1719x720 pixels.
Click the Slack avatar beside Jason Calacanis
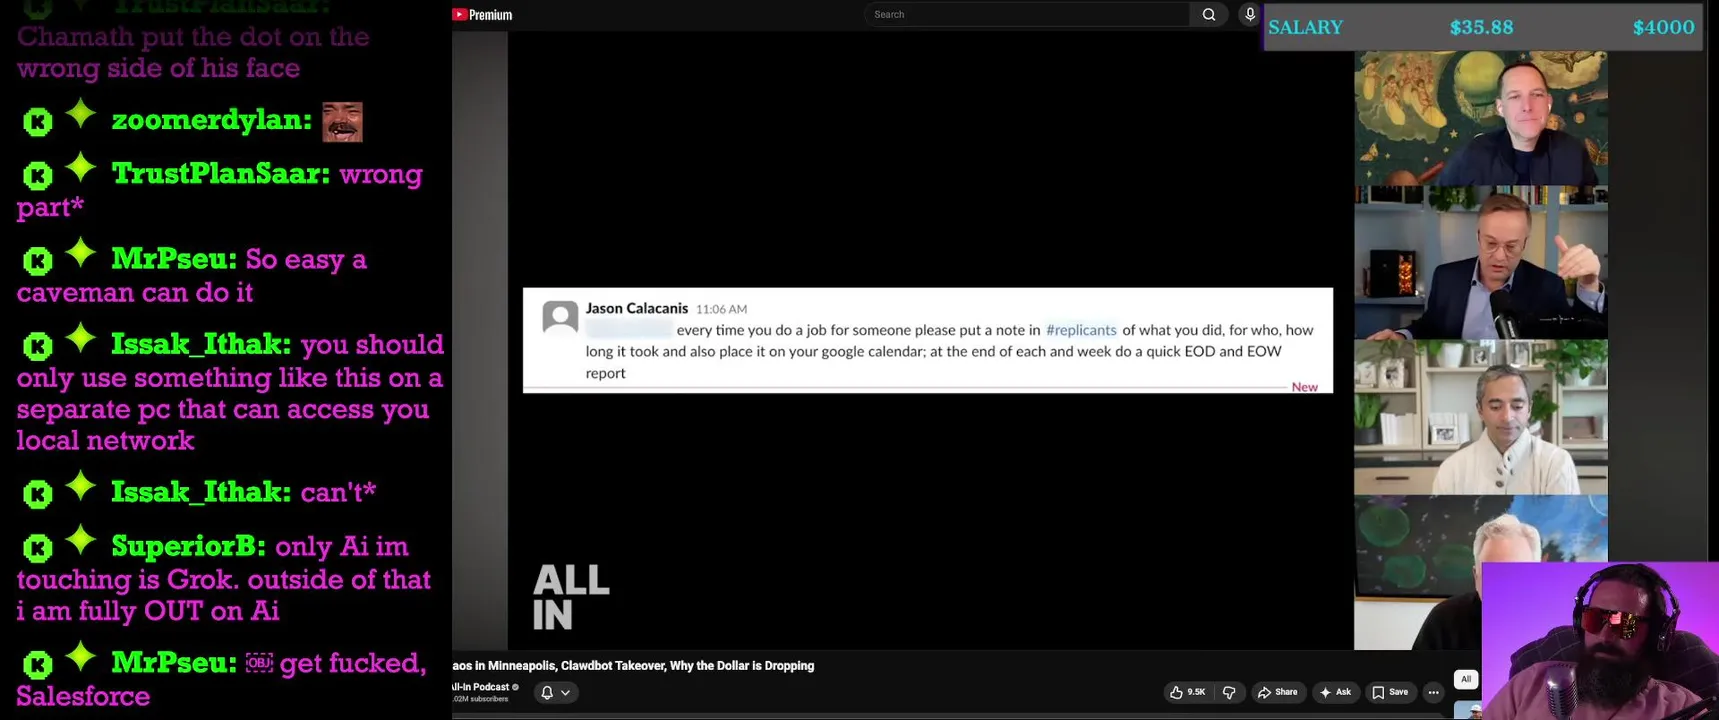pyautogui.click(x=560, y=317)
